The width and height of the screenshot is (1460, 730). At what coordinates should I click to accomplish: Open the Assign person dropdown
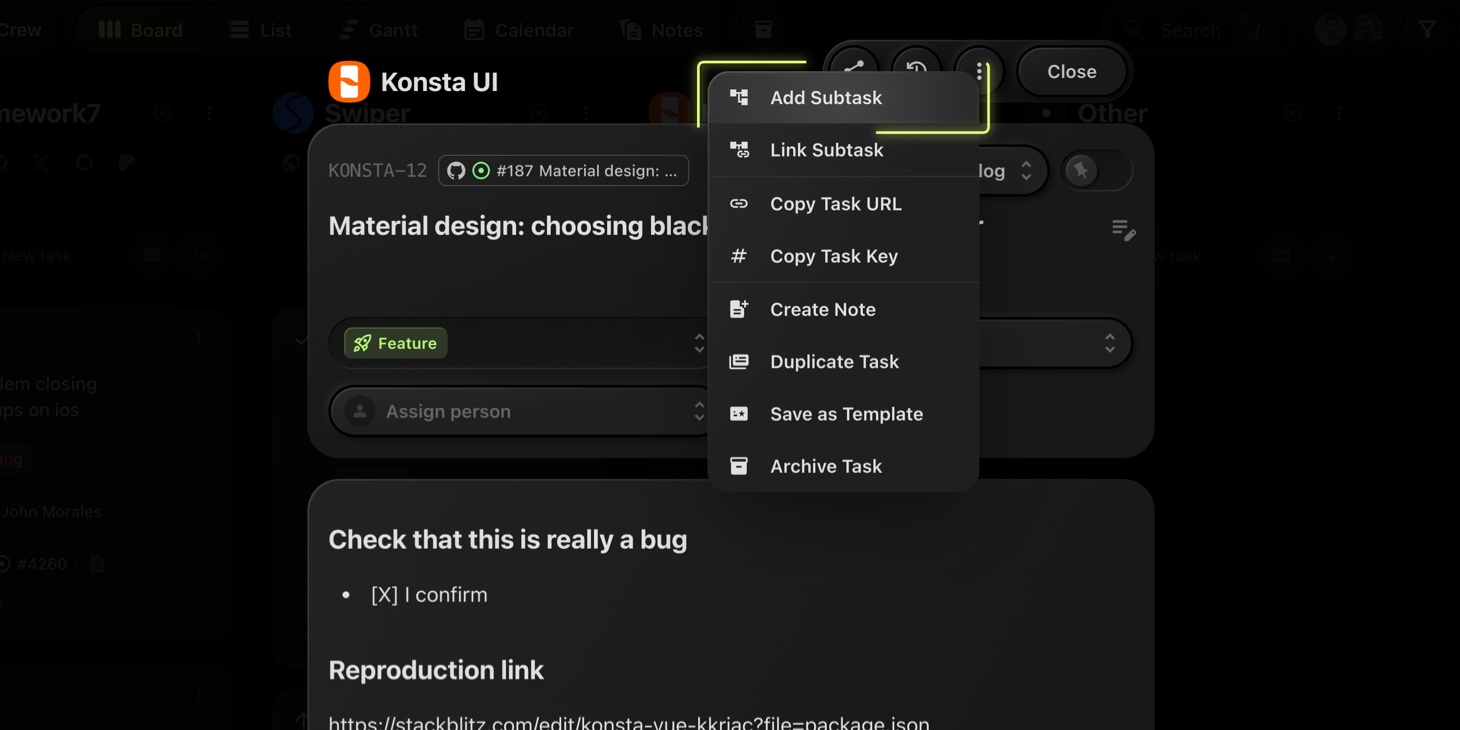(x=520, y=411)
